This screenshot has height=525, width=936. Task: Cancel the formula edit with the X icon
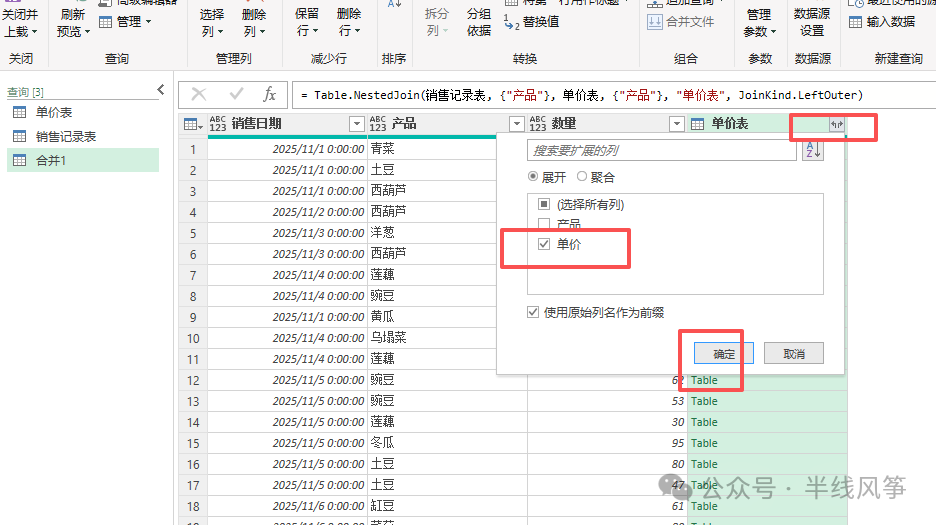click(x=199, y=94)
